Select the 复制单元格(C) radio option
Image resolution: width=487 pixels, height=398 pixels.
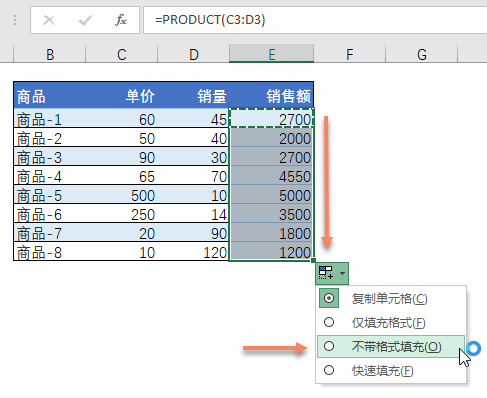[x=391, y=298]
